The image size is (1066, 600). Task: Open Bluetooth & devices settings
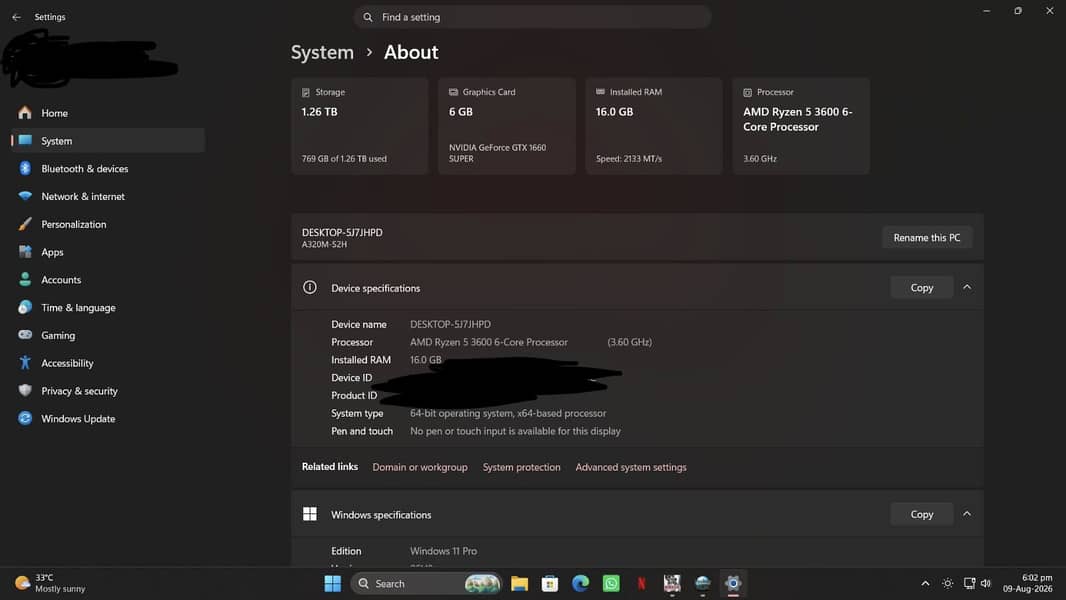point(107,169)
